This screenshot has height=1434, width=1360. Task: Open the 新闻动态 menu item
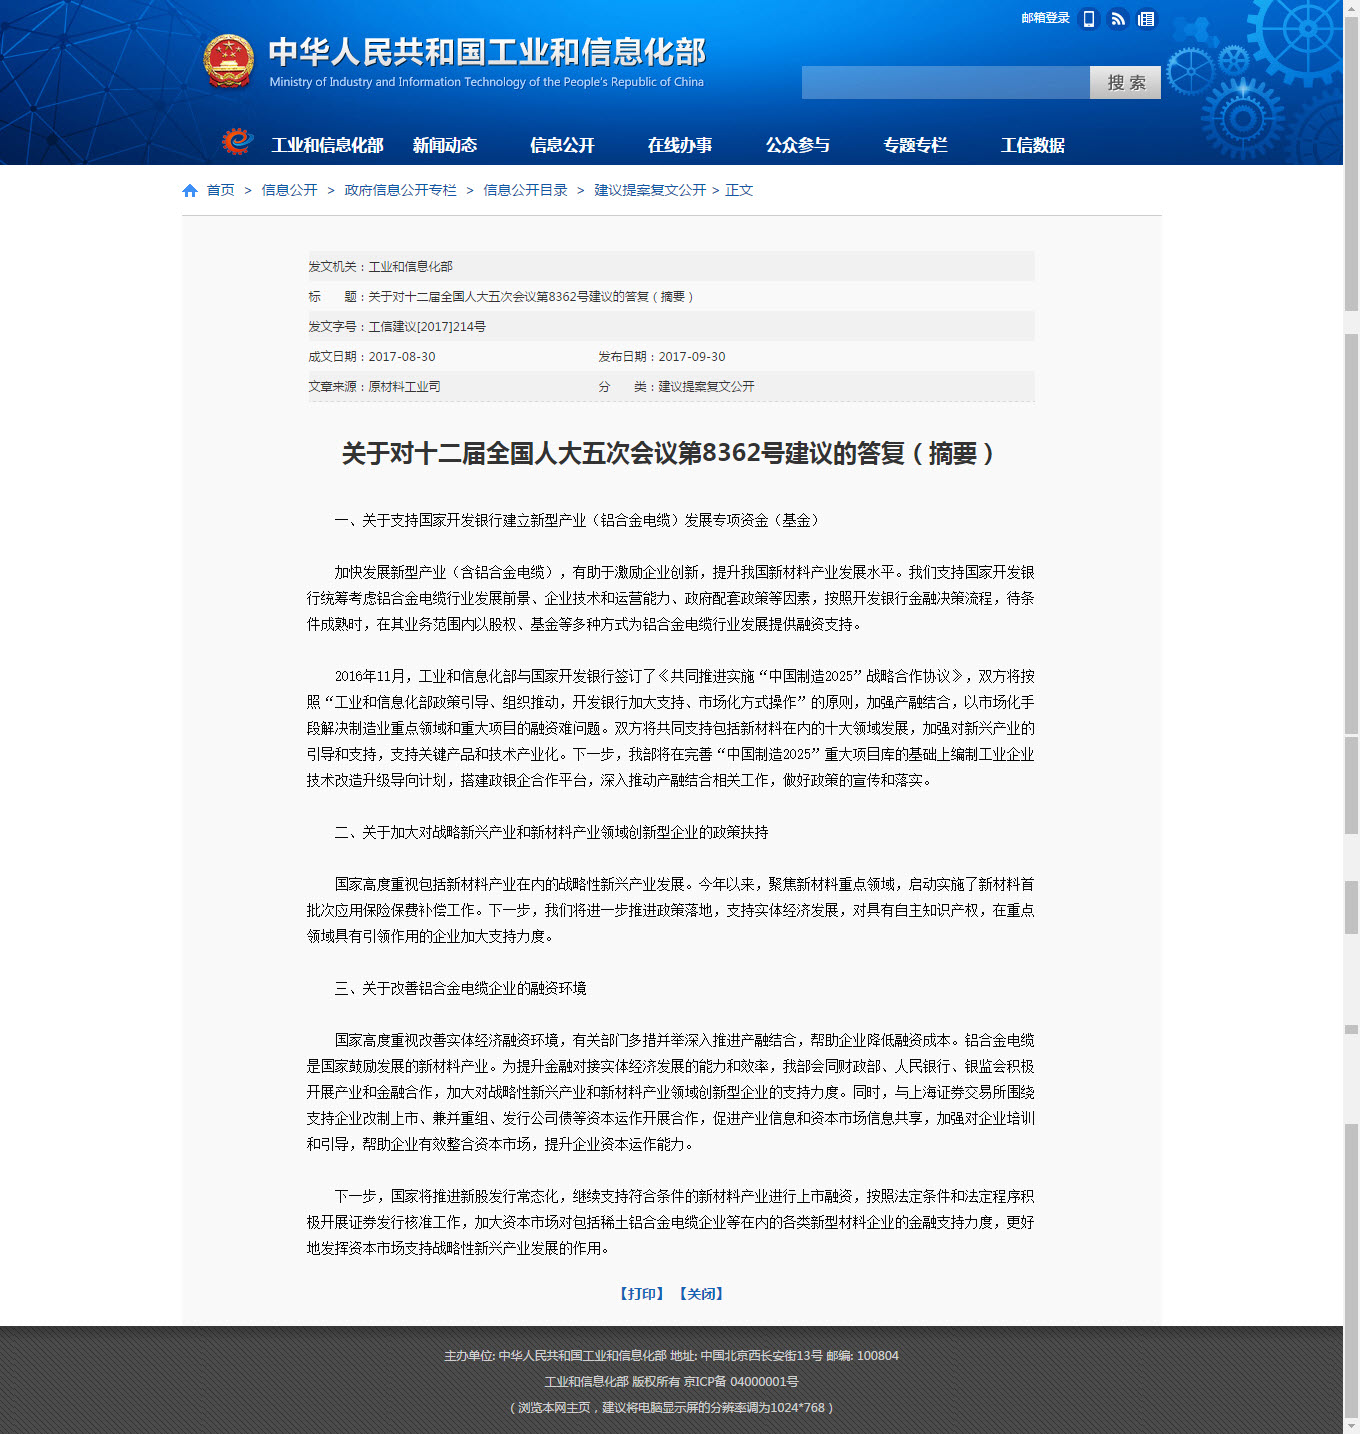tap(445, 145)
